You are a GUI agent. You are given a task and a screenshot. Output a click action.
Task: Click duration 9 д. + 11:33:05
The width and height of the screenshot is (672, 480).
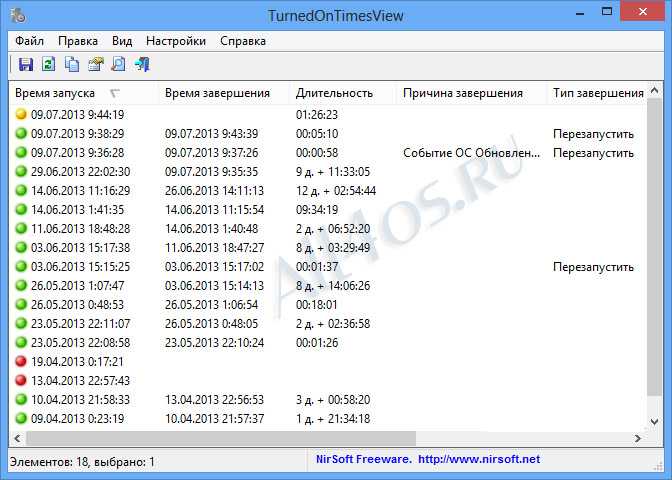333,171
